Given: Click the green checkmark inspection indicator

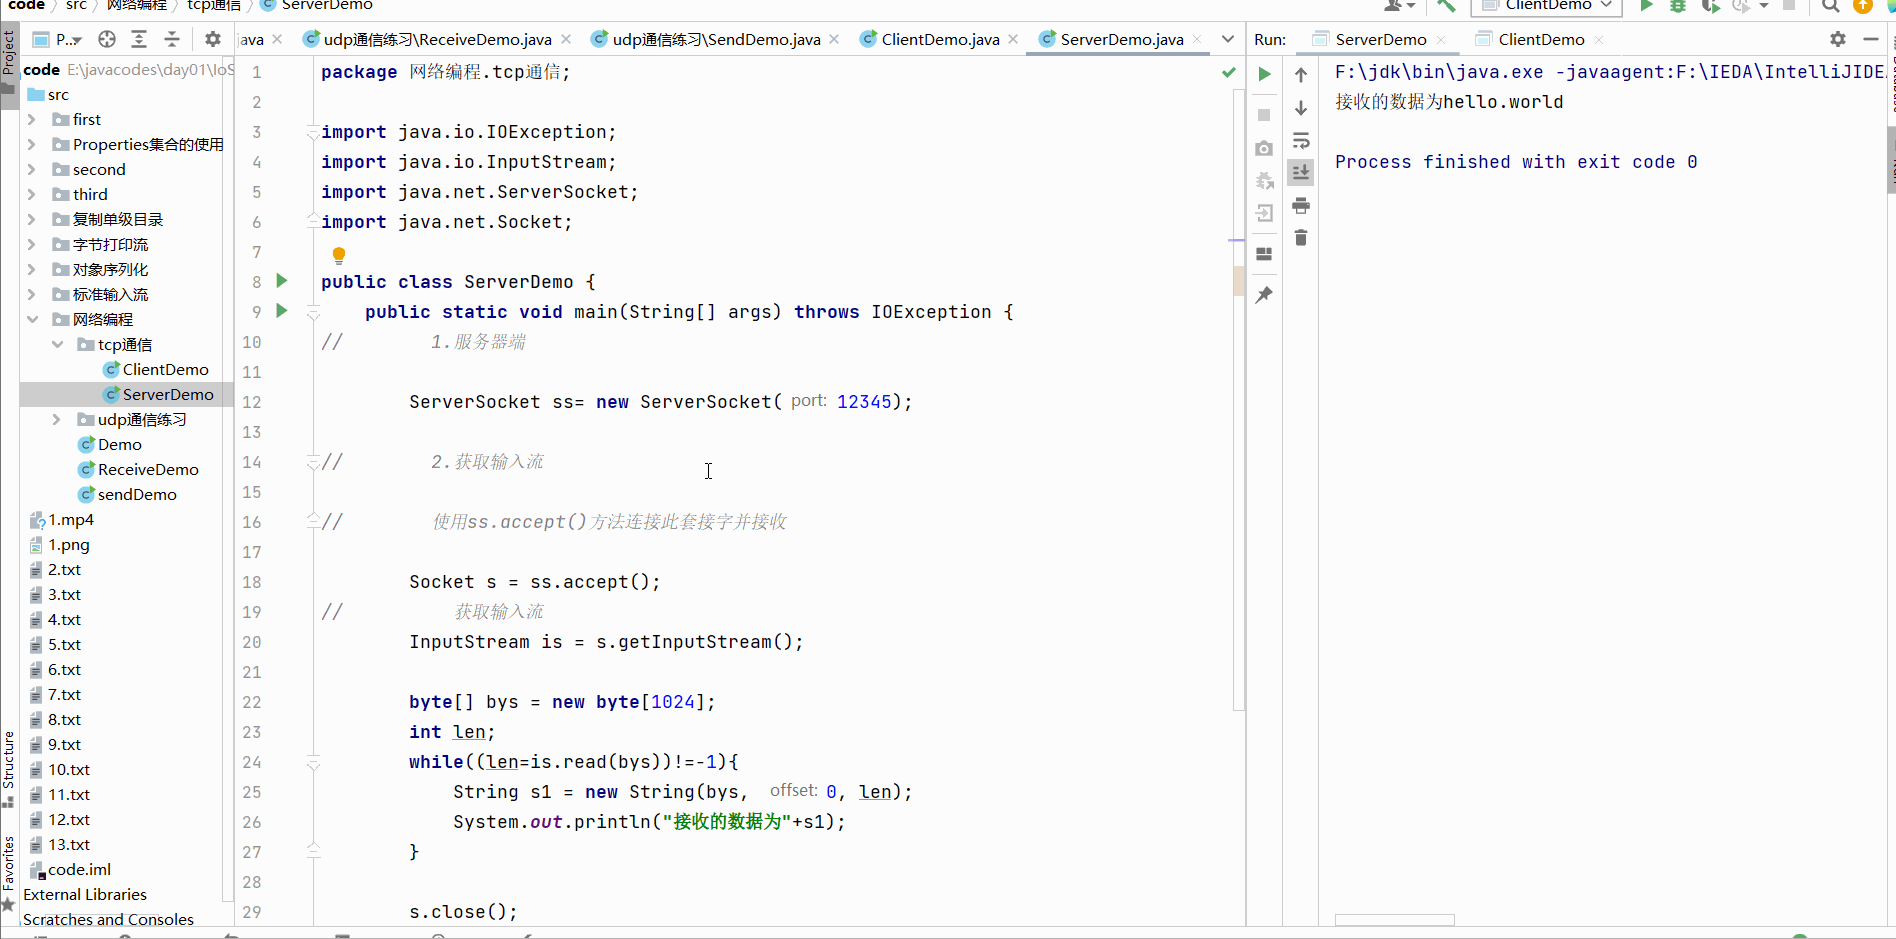Looking at the screenshot, I should 1229,72.
